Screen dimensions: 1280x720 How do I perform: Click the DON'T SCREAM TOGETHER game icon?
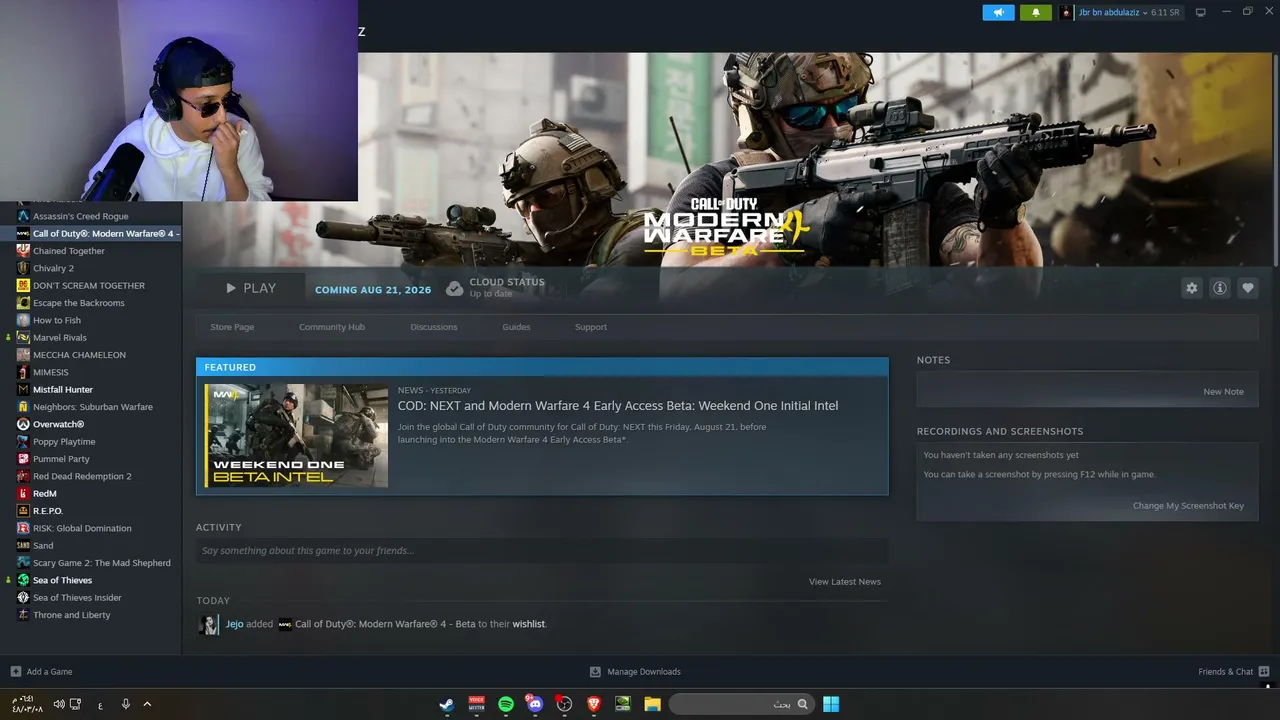[x=23, y=285]
